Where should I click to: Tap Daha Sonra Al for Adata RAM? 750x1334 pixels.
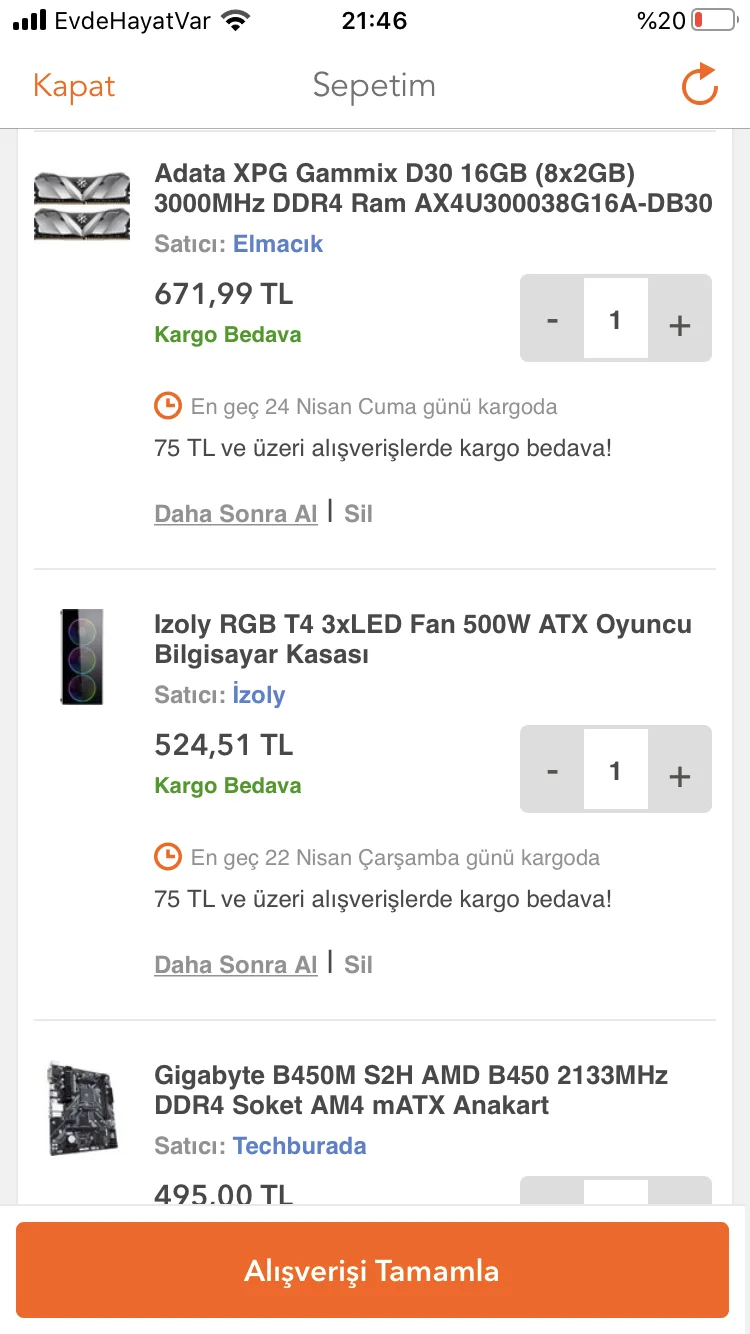[236, 514]
